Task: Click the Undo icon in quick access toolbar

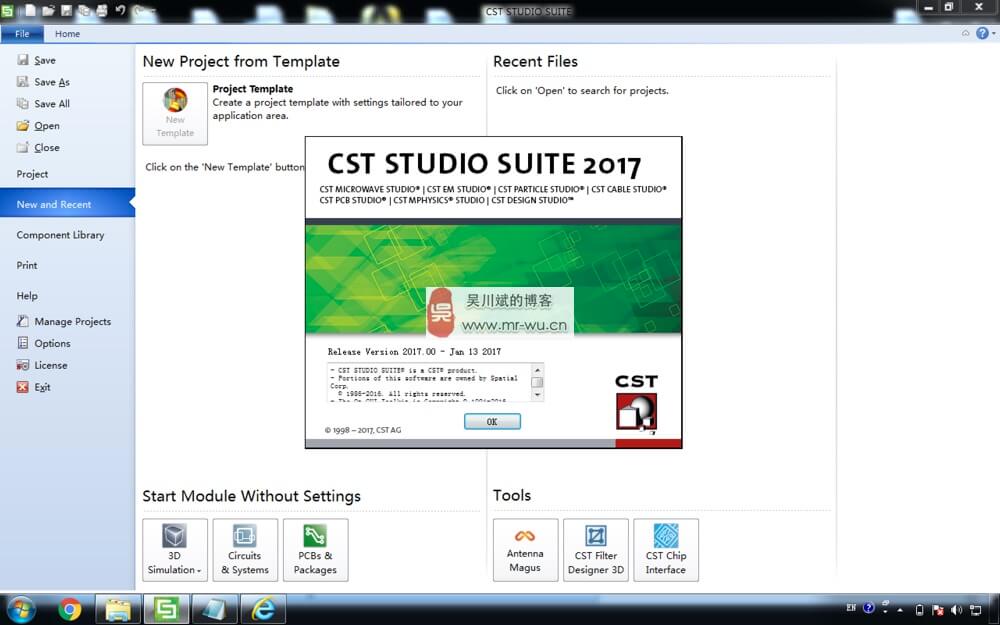Action: point(120,10)
